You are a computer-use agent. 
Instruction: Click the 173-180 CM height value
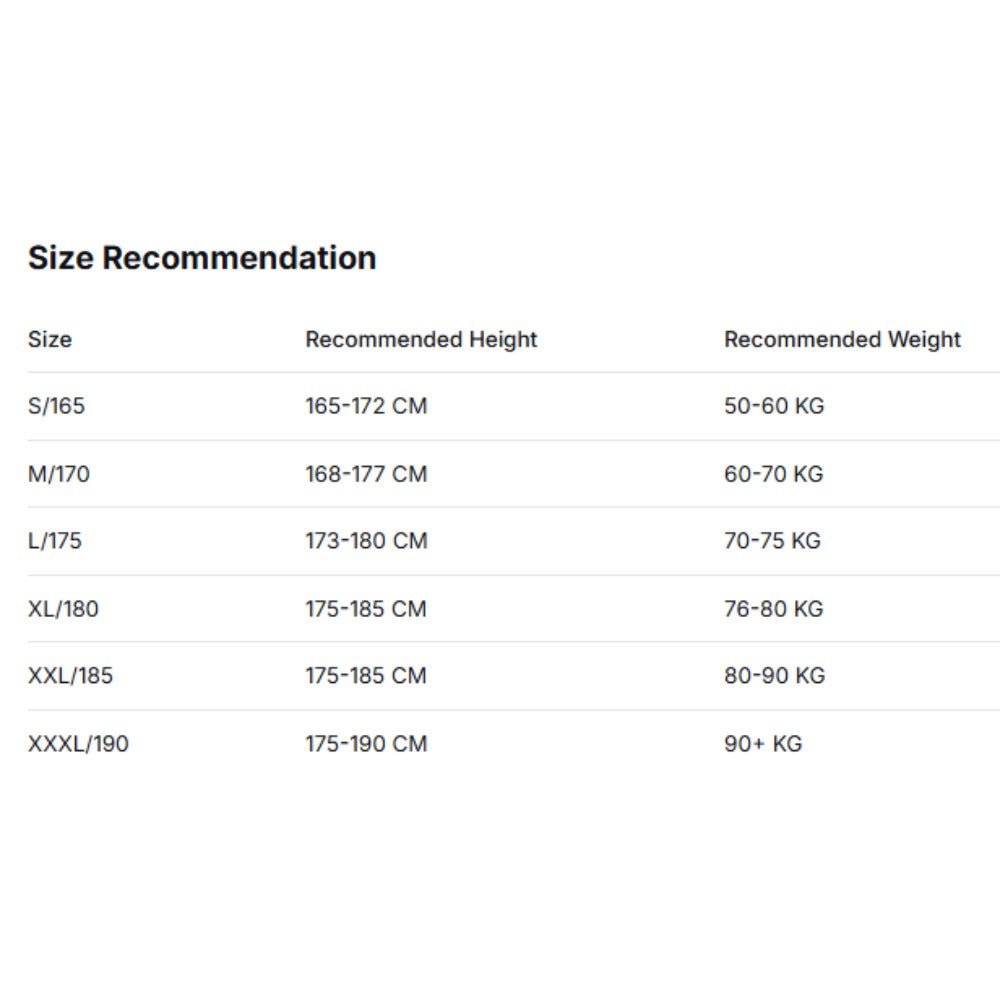click(x=366, y=541)
